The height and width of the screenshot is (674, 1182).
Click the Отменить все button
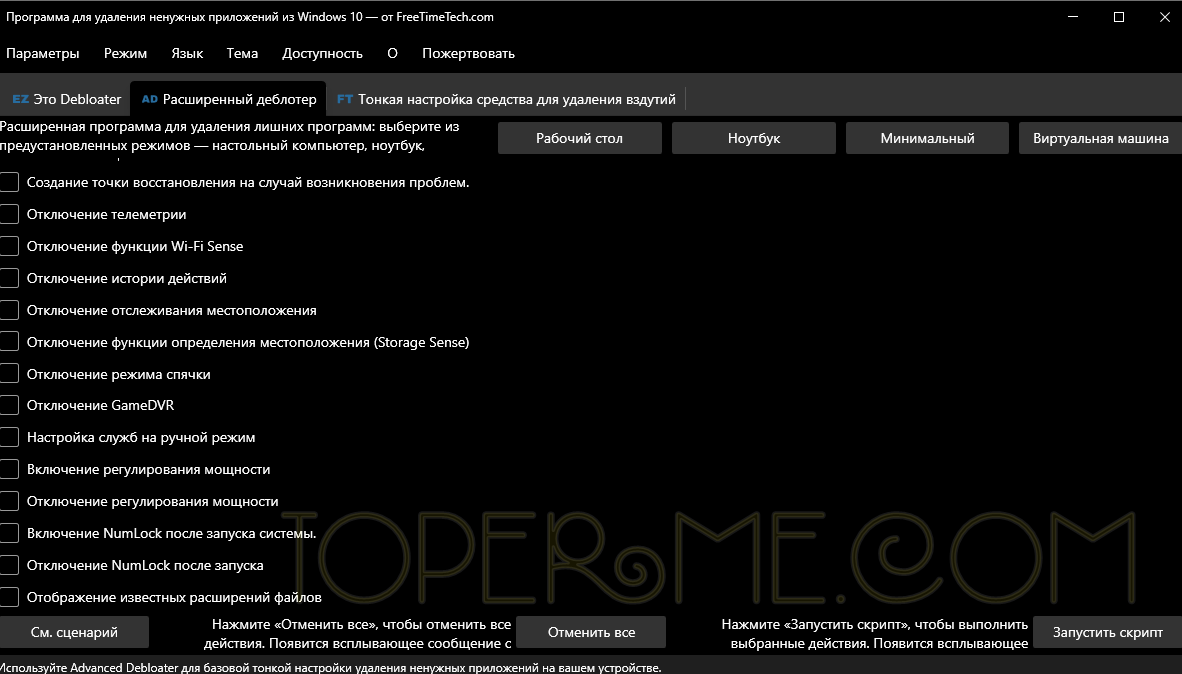[592, 633]
